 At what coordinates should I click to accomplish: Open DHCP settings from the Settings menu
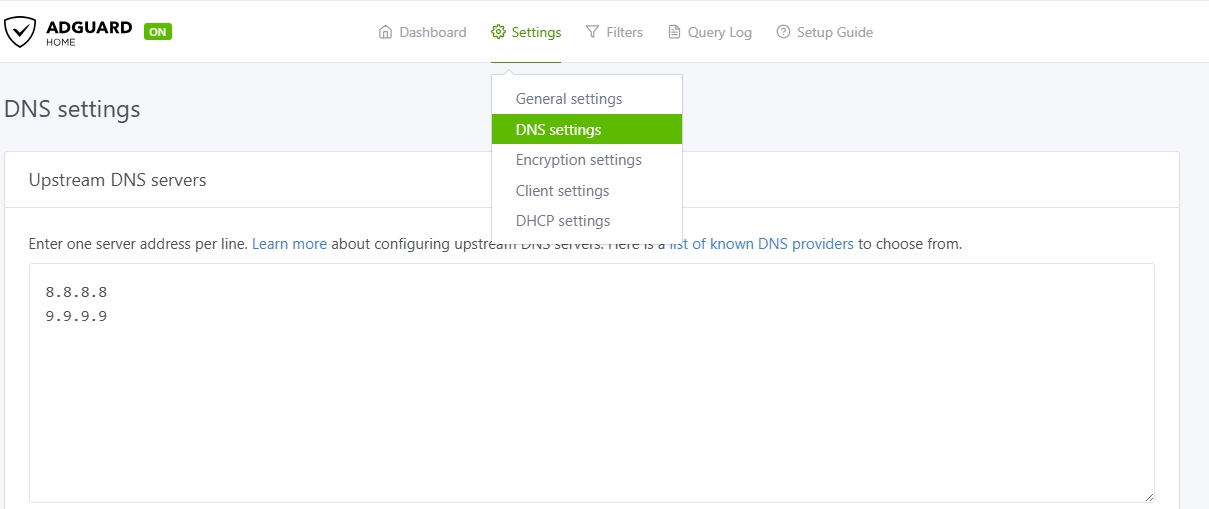pyautogui.click(x=562, y=221)
